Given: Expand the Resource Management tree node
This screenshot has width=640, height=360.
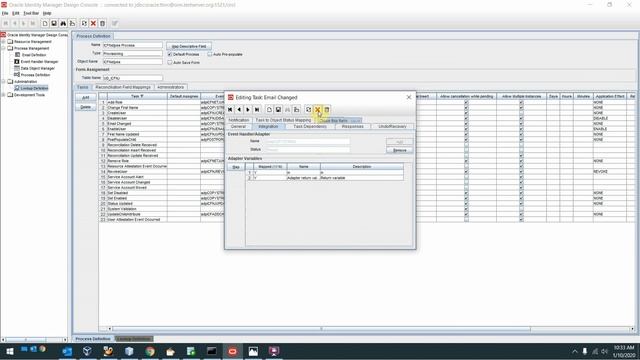Looking at the screenshot, I should point(4,42).
